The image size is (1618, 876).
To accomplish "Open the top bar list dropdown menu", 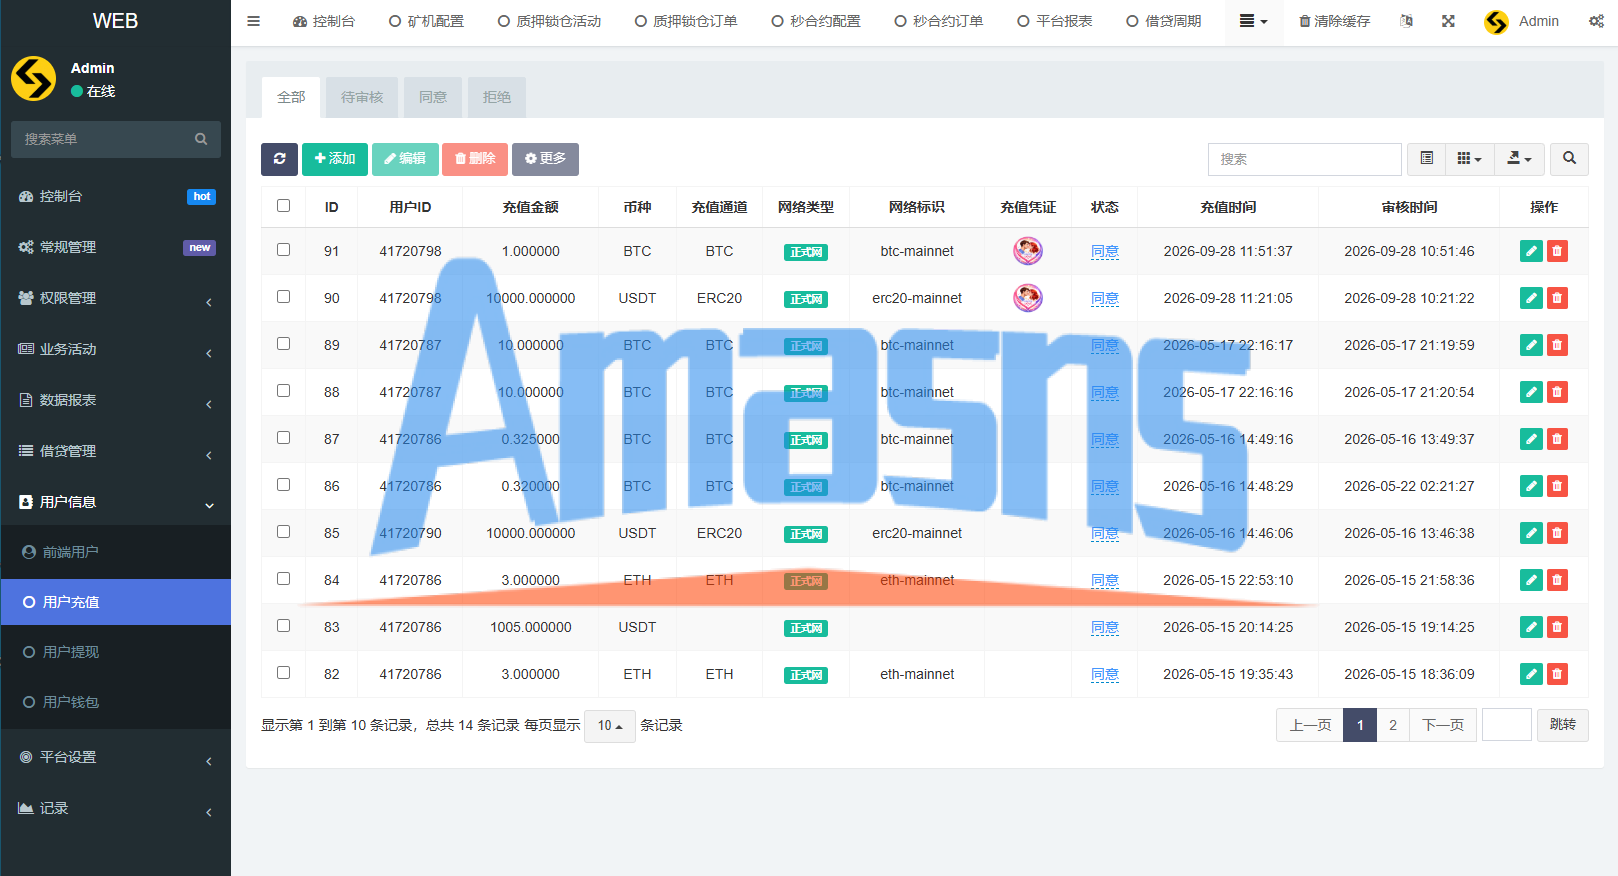I will click(x=1253, y=21).
